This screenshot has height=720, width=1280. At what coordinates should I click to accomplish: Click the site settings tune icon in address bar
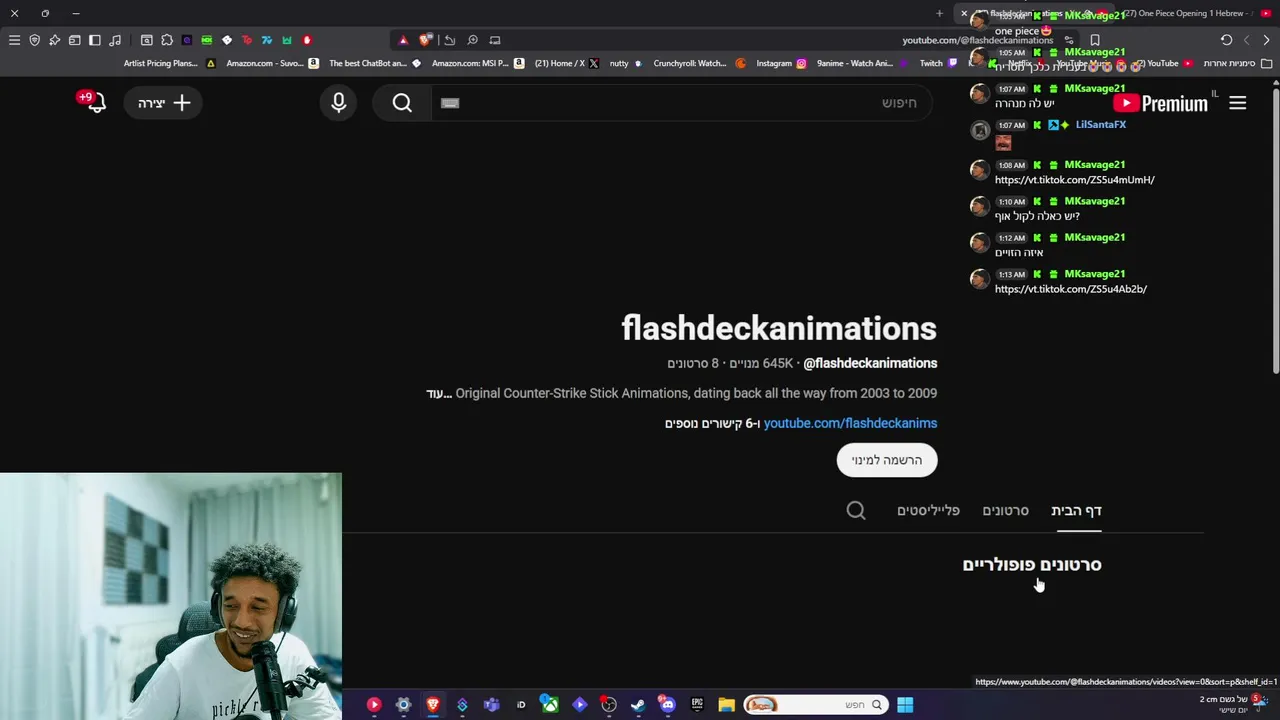click(1068, 40)
